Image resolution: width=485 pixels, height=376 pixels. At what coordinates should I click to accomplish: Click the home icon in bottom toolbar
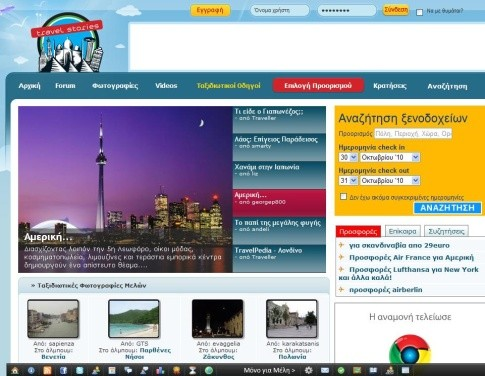15,370
